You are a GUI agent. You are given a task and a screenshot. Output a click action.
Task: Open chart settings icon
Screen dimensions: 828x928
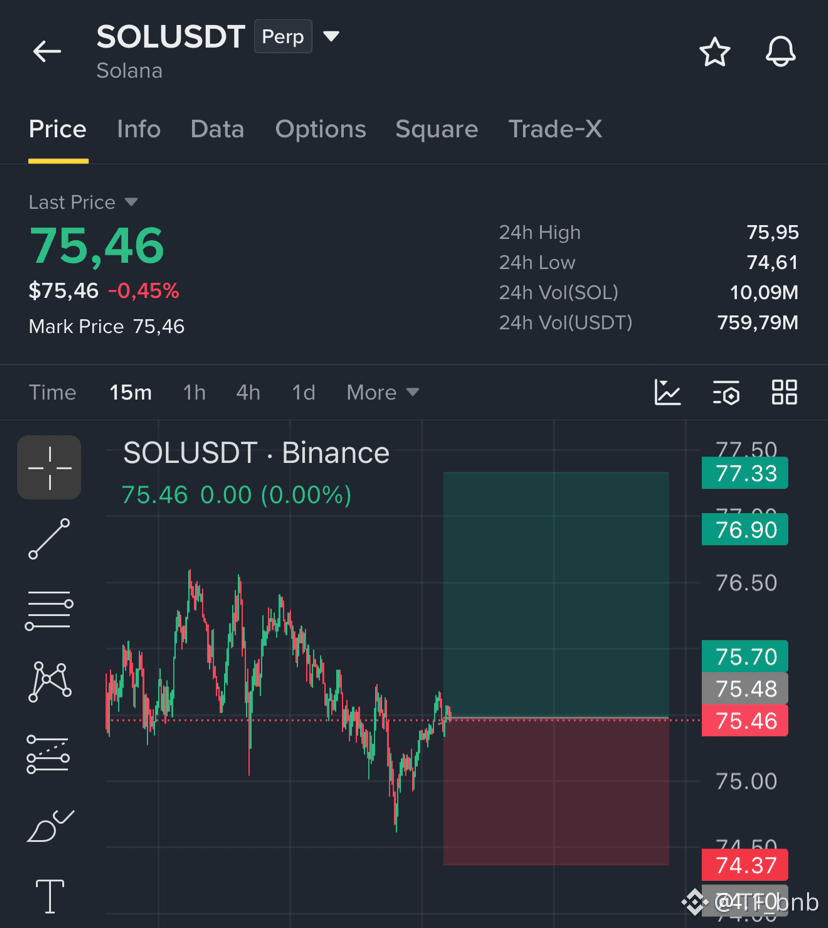point(726,392)
